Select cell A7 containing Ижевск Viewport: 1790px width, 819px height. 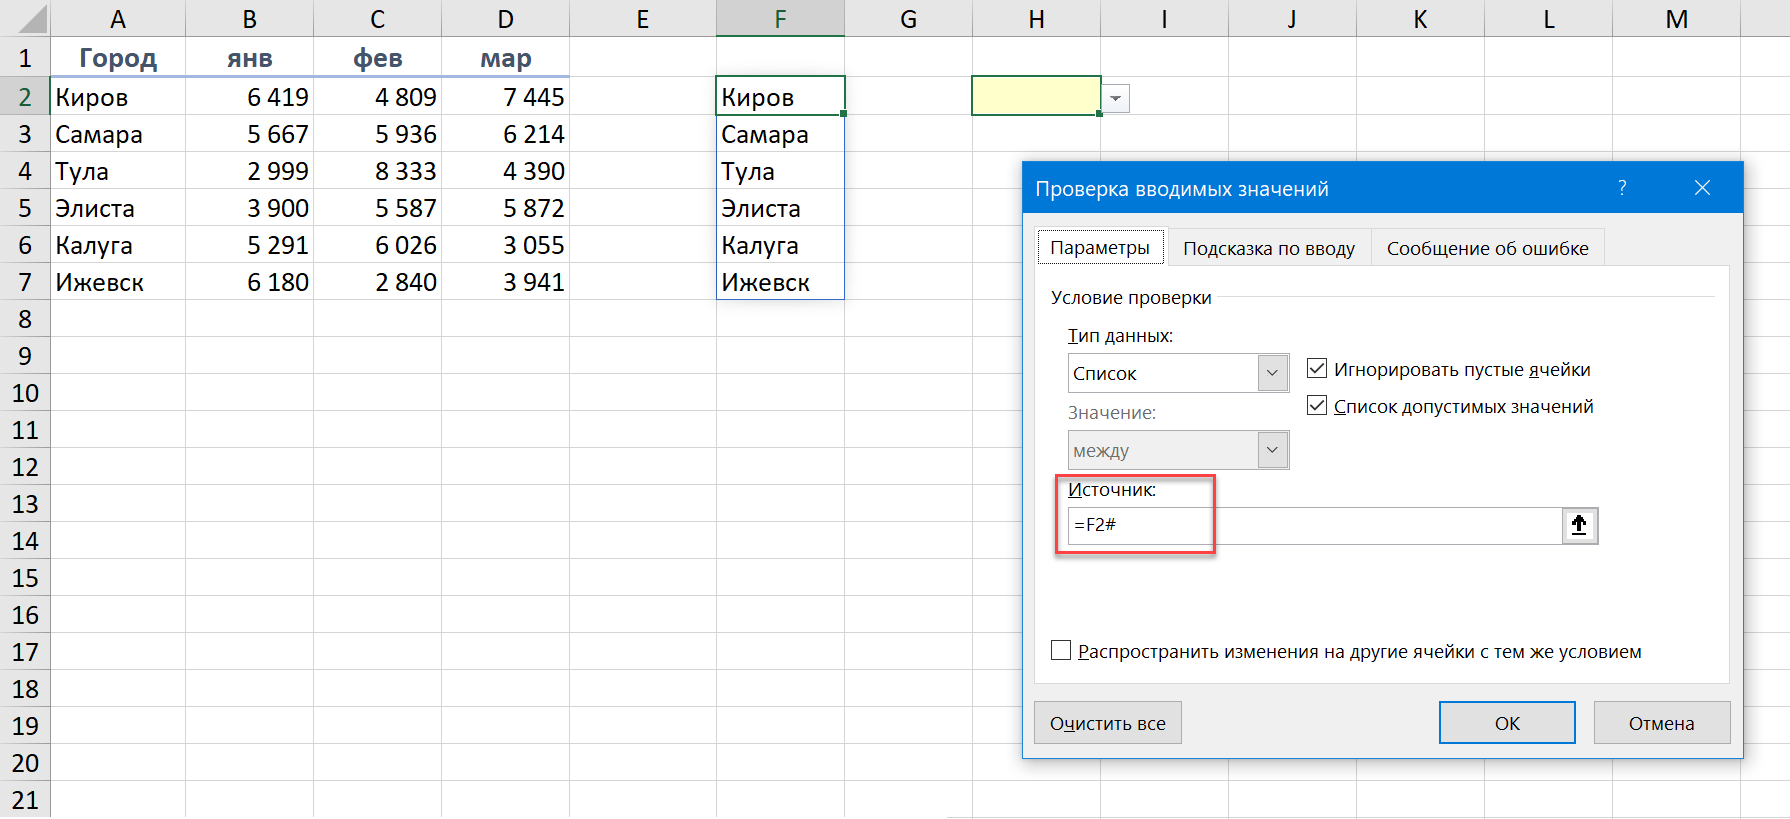point(118,282)
